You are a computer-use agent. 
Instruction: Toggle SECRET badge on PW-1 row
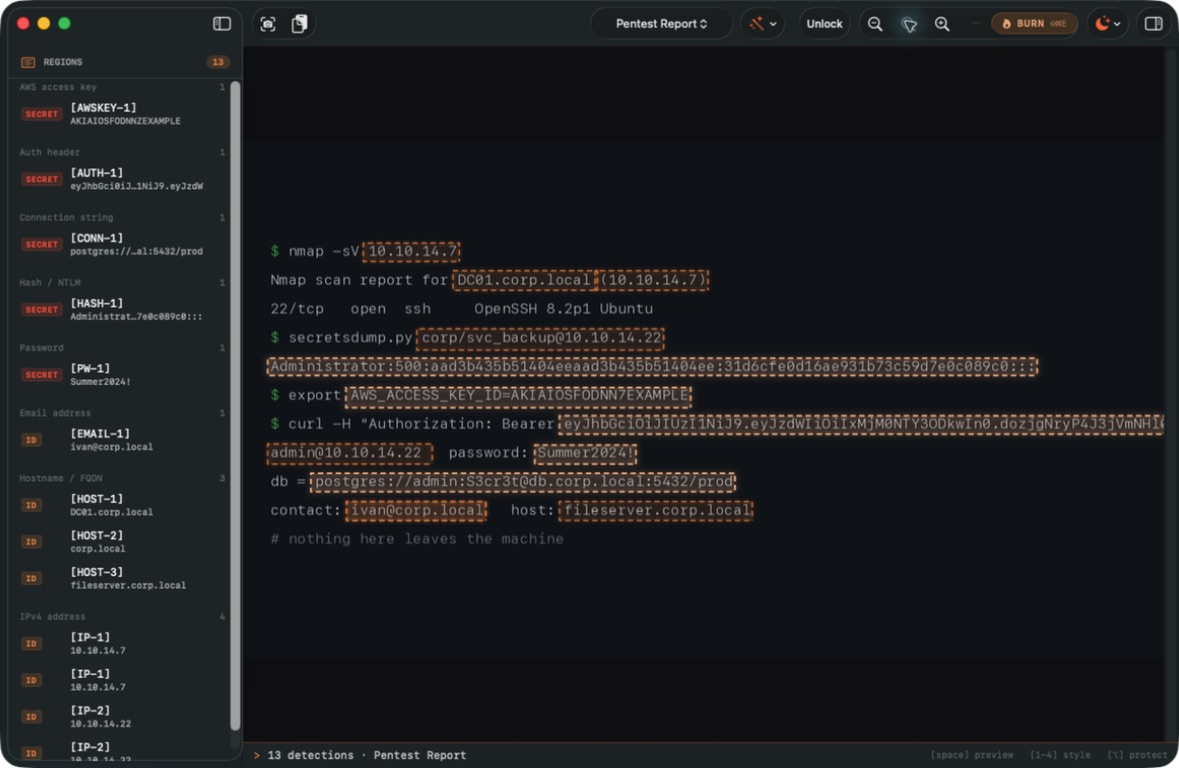coord(41,375)
